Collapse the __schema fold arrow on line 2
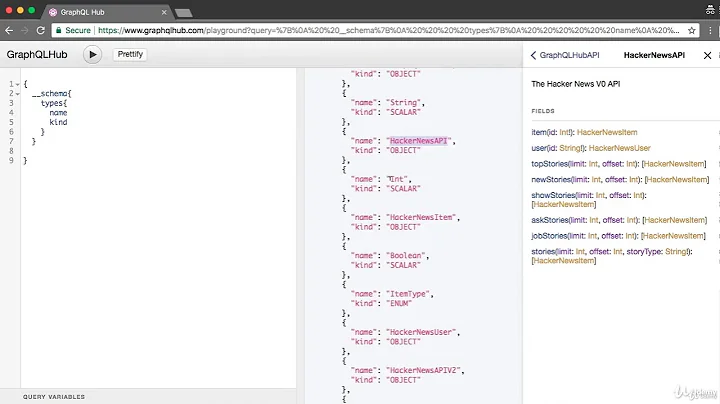The height and width of the screenshot is (404, 720). (17, 94)
